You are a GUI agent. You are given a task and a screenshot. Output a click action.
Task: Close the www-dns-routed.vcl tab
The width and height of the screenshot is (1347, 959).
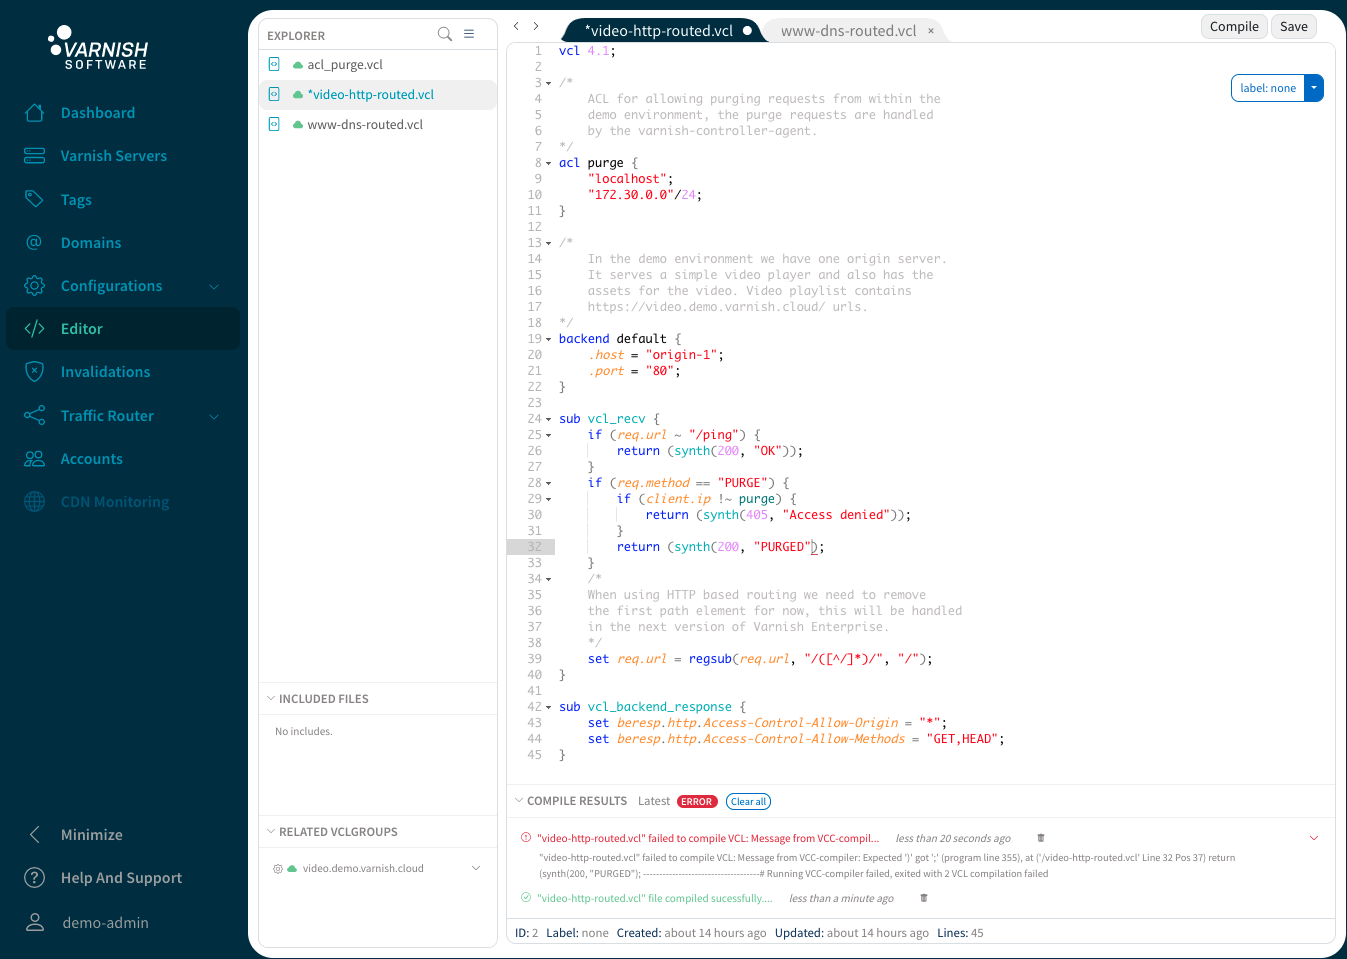[931, 31]
